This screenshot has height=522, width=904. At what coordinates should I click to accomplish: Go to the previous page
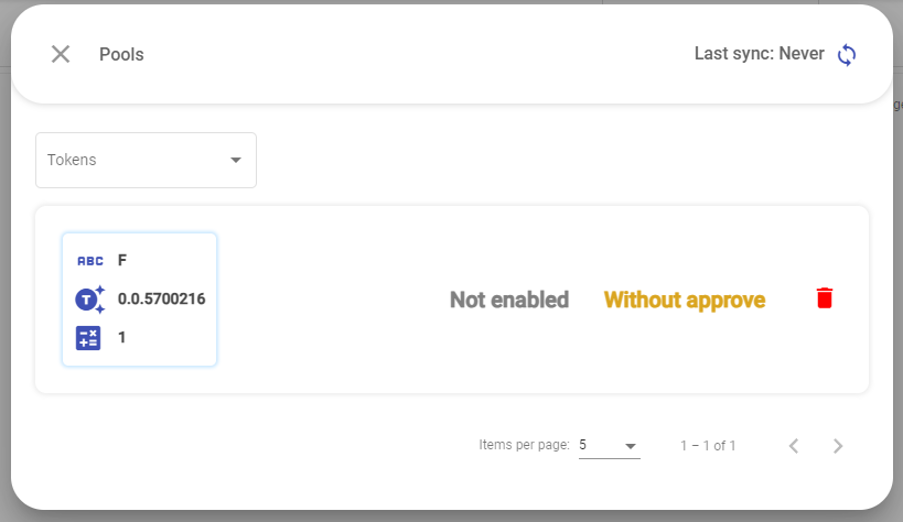pyautogui.click(x=794, y=446)
